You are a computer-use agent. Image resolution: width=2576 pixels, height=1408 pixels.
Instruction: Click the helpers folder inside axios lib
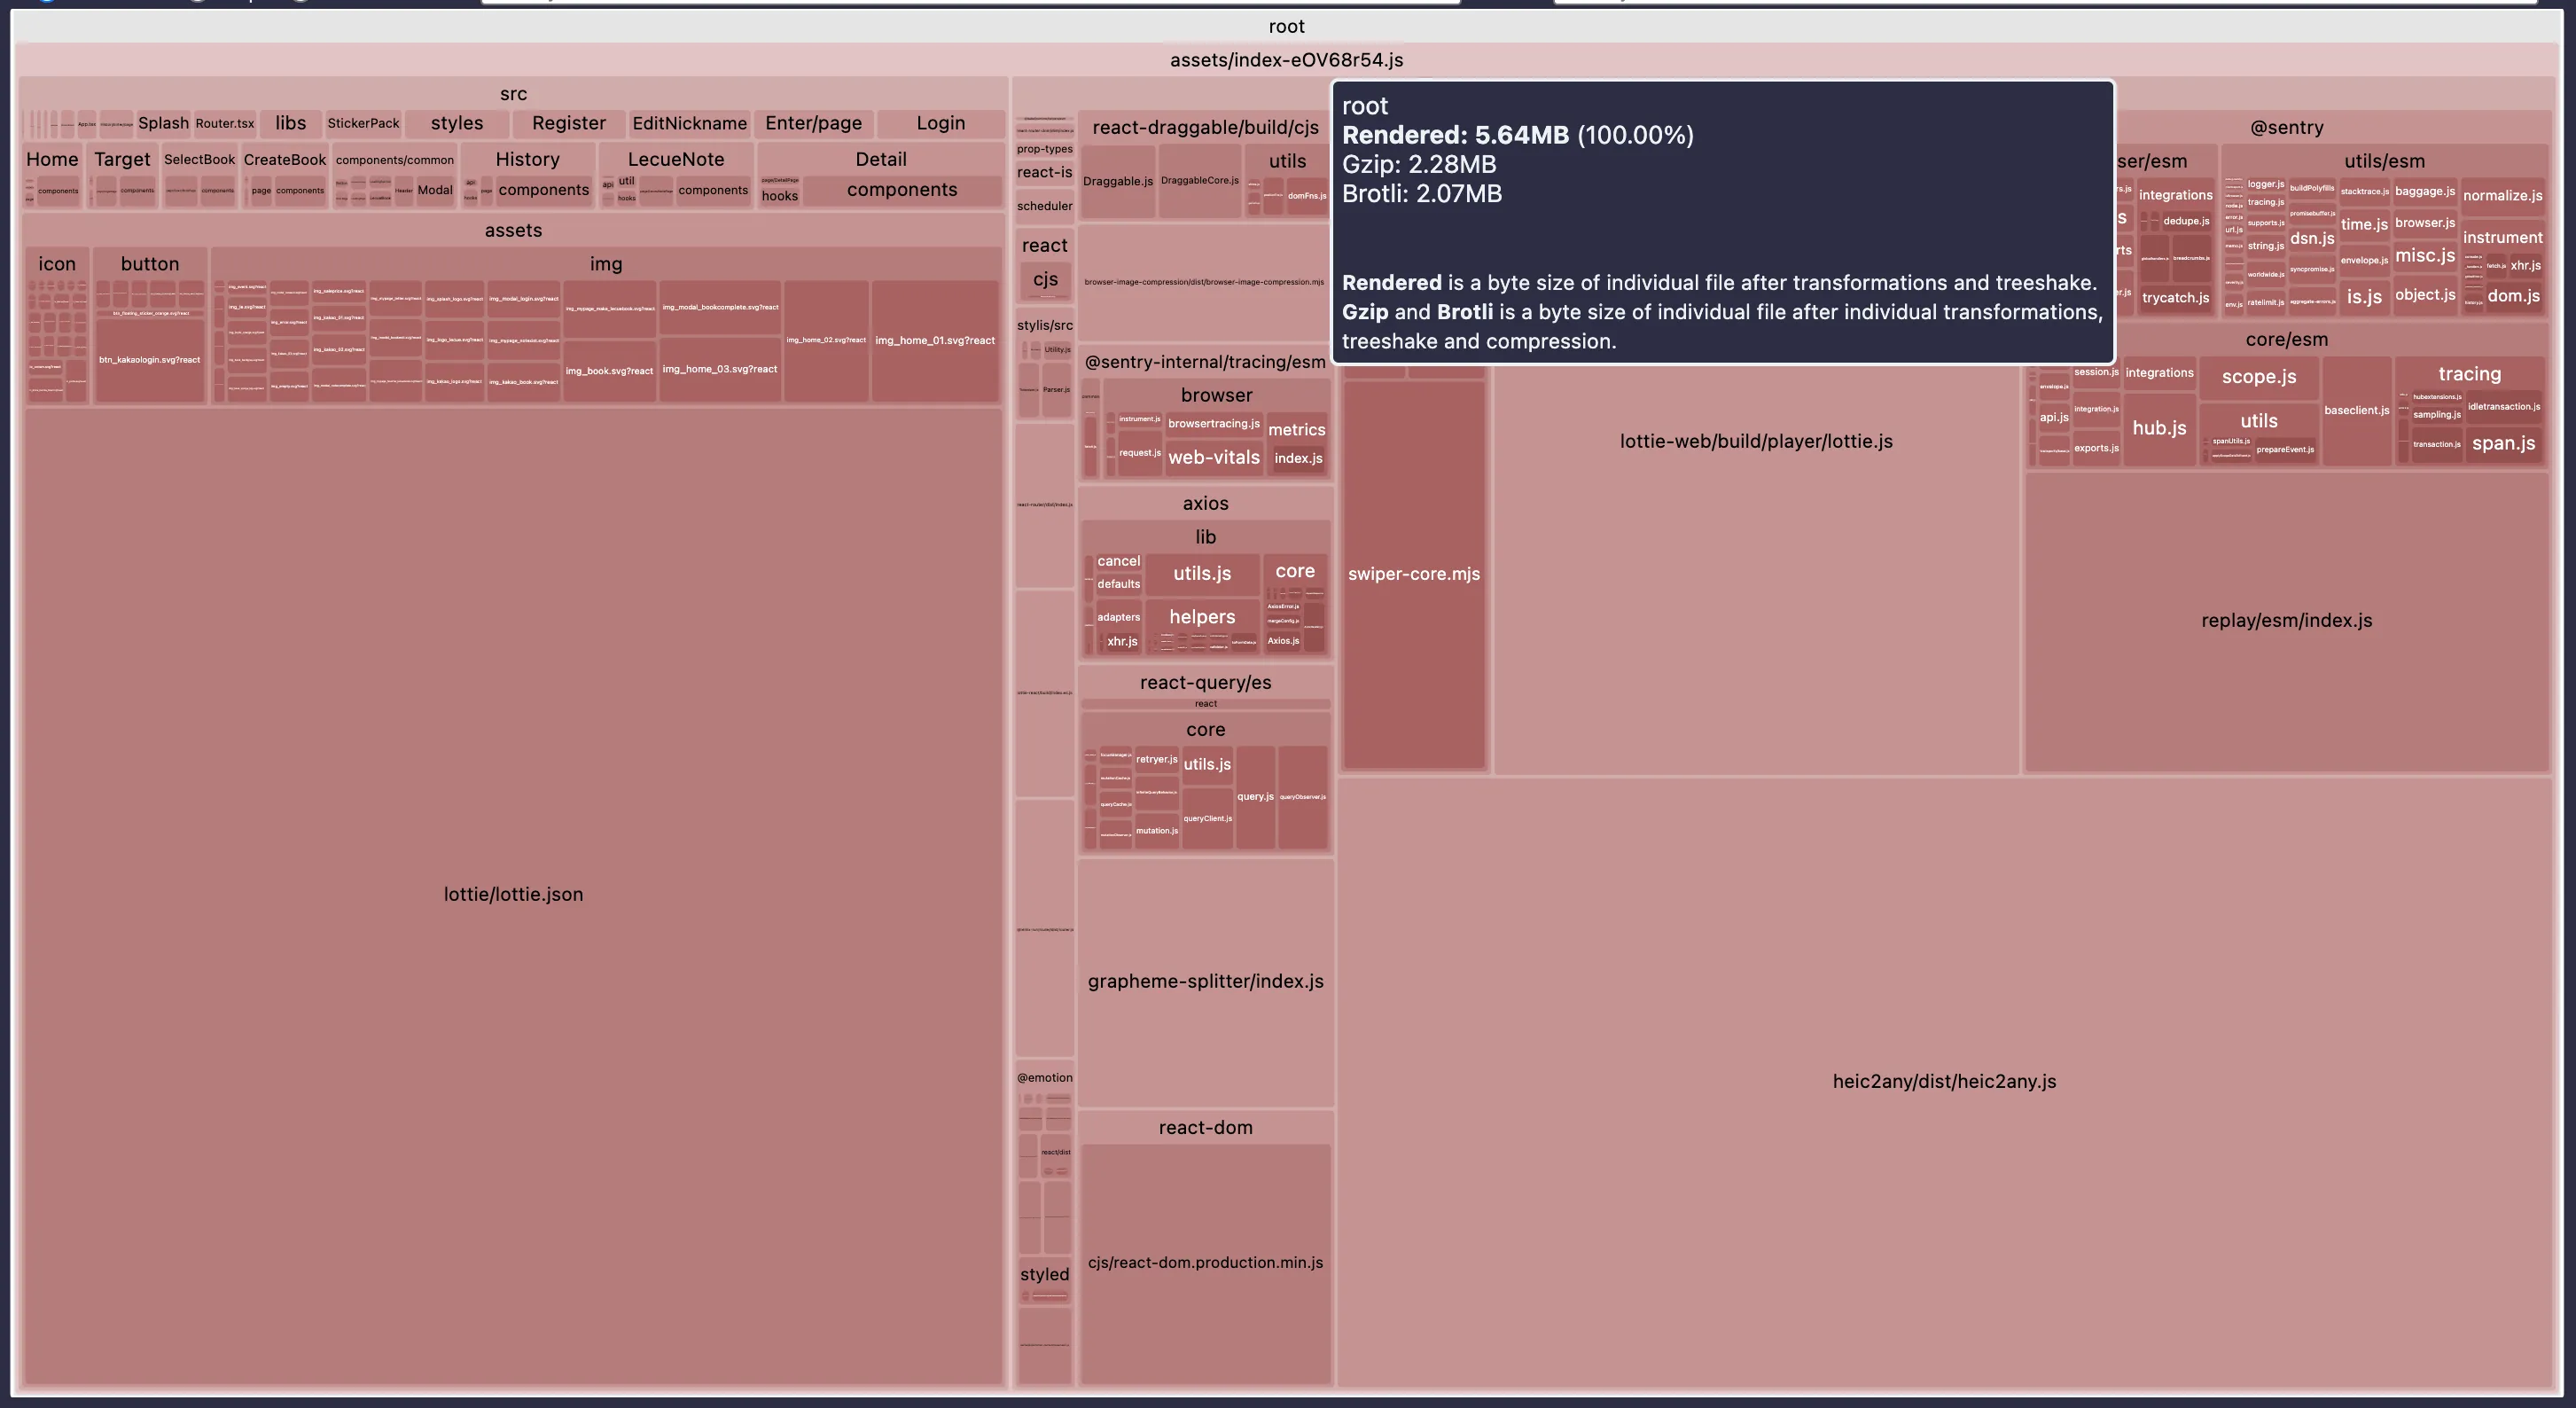(x=1202, y=617)
